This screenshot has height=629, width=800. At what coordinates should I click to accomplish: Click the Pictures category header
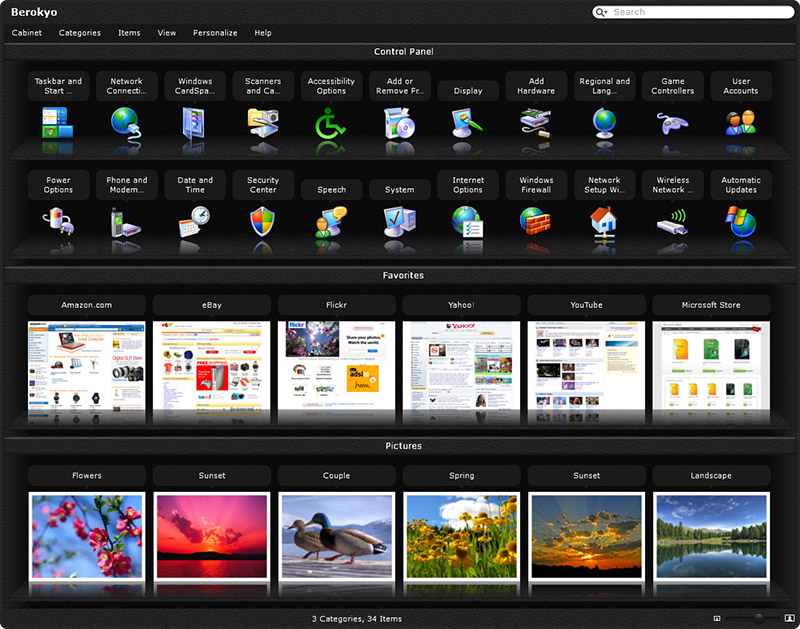point(400,446)
